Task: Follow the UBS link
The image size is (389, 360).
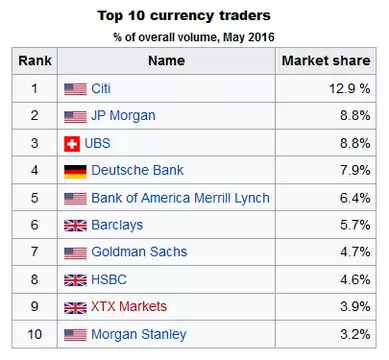Action: pos(97,143)
